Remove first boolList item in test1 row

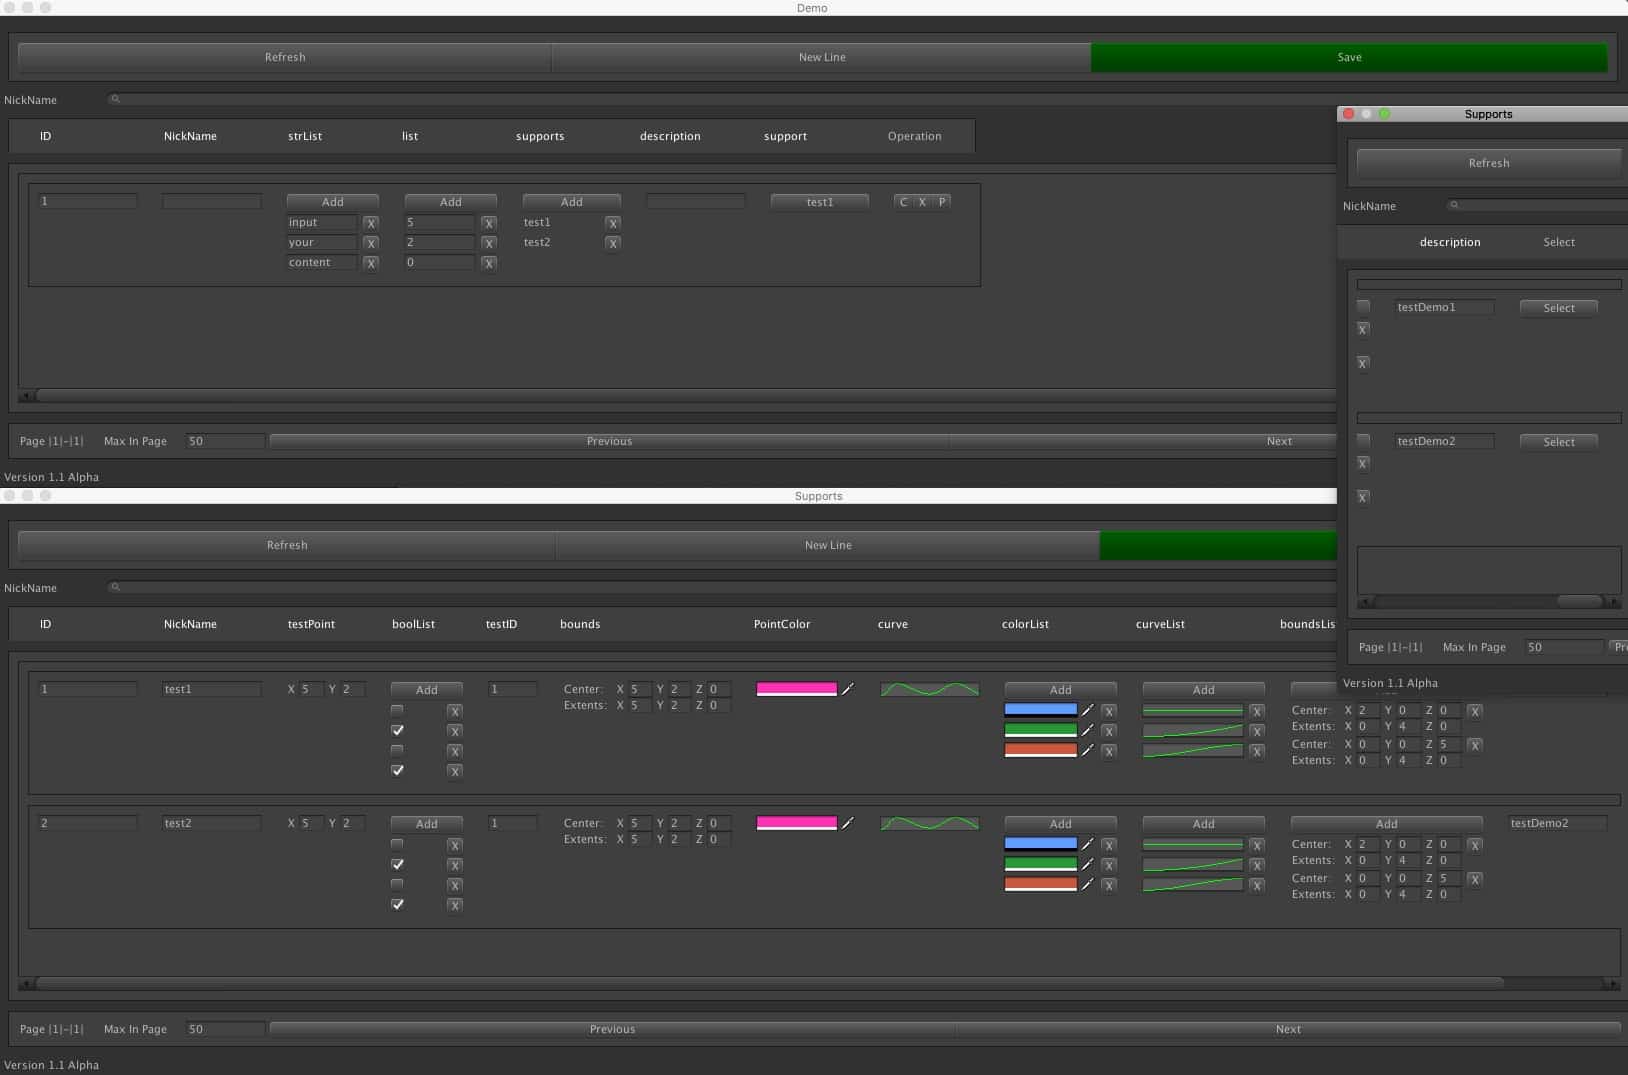[455, 711]
